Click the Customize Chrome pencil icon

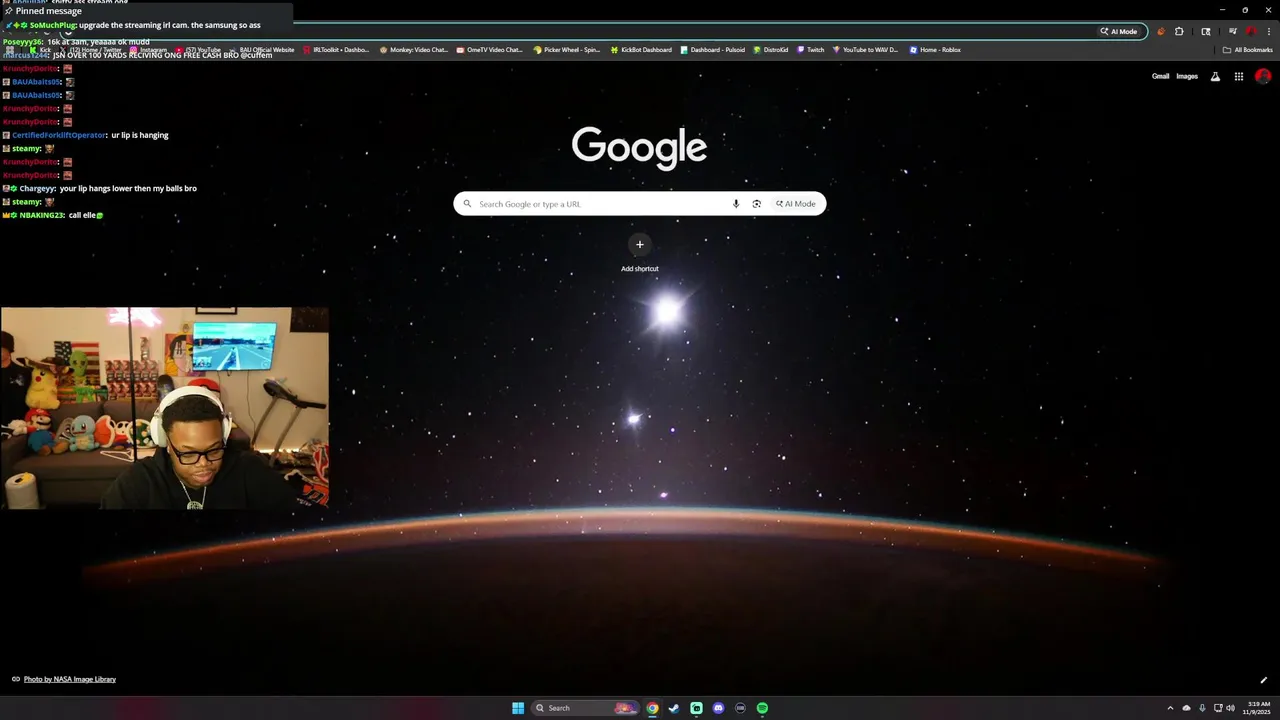click(1263, 680)
